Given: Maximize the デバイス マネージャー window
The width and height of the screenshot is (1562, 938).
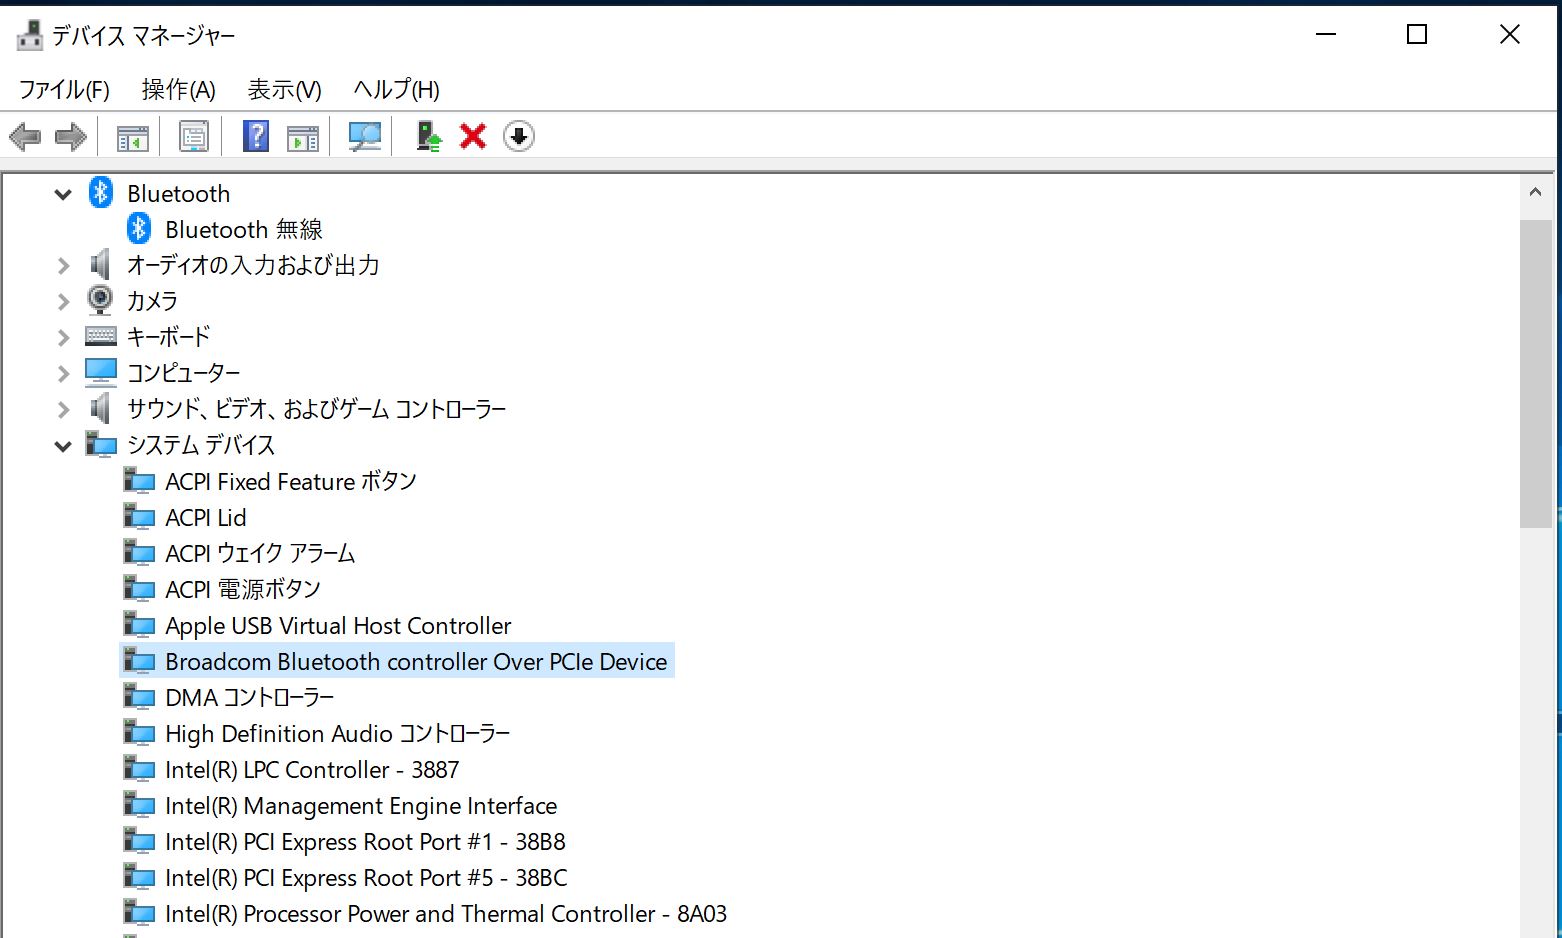Looking at the screenshot, I should 1417,35.
